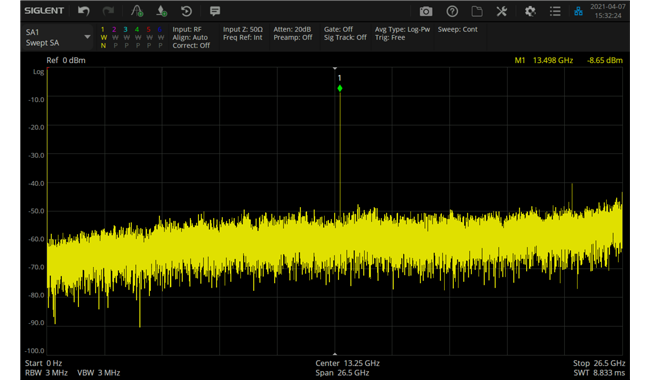This screenshot has width=650, height=380.
Task: Open the list menu icon
Action: (x=555, y=12)
